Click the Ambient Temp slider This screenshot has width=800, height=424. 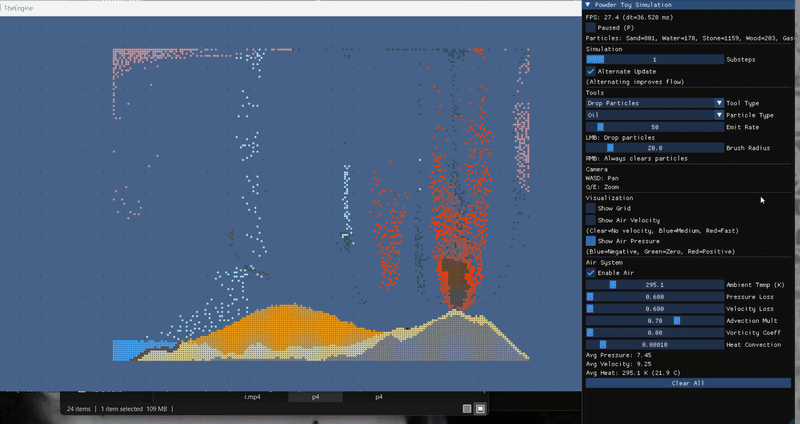(x=654, y=285)
